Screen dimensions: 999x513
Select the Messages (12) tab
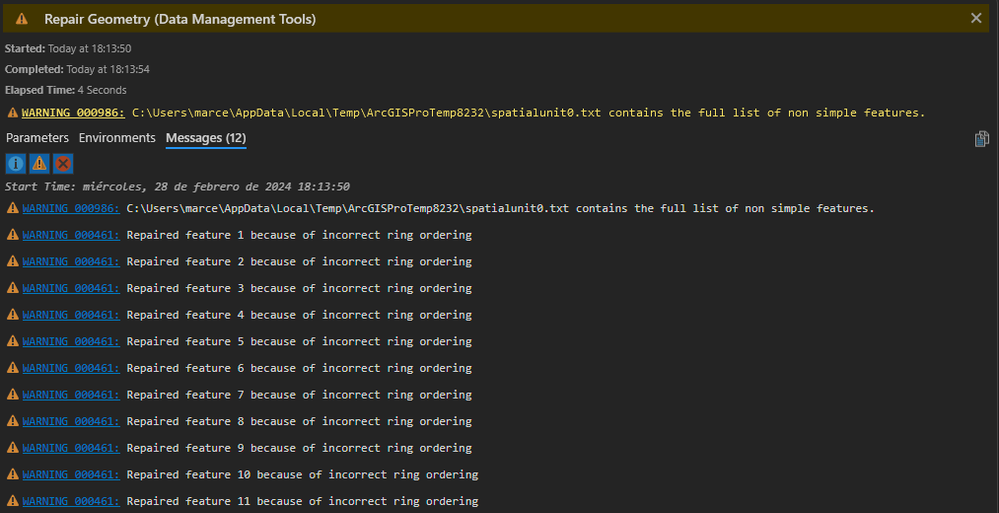pos(206,138)
